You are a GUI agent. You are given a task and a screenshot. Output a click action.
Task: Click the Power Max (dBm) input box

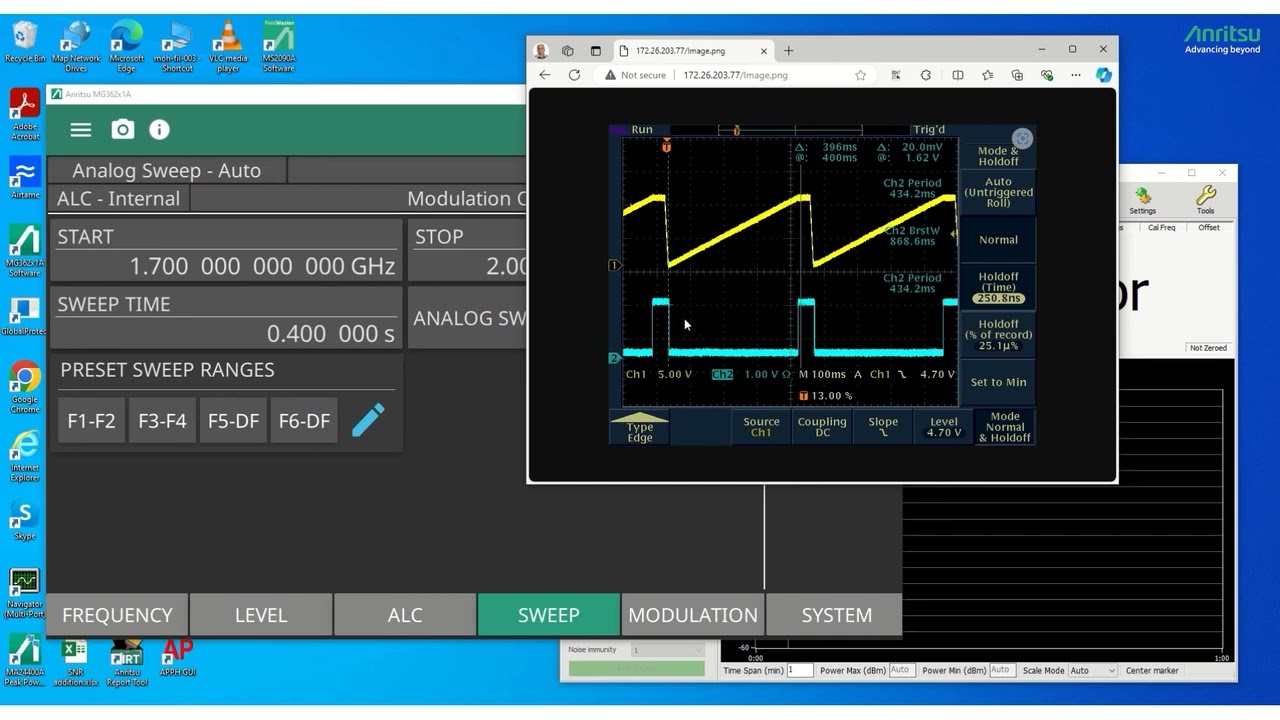[x=901, y=670]
